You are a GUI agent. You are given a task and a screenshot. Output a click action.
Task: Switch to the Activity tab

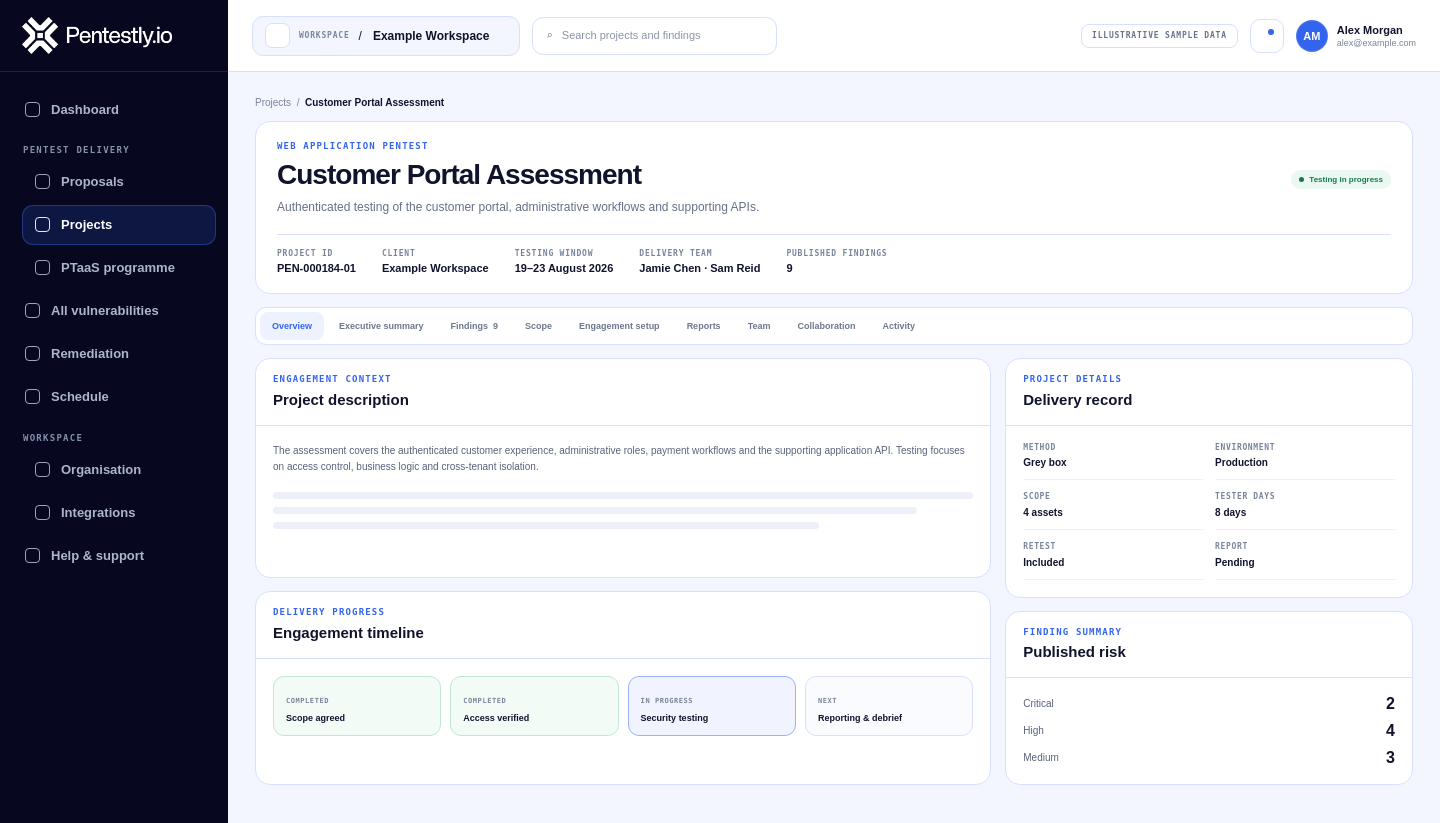point(899,326)
